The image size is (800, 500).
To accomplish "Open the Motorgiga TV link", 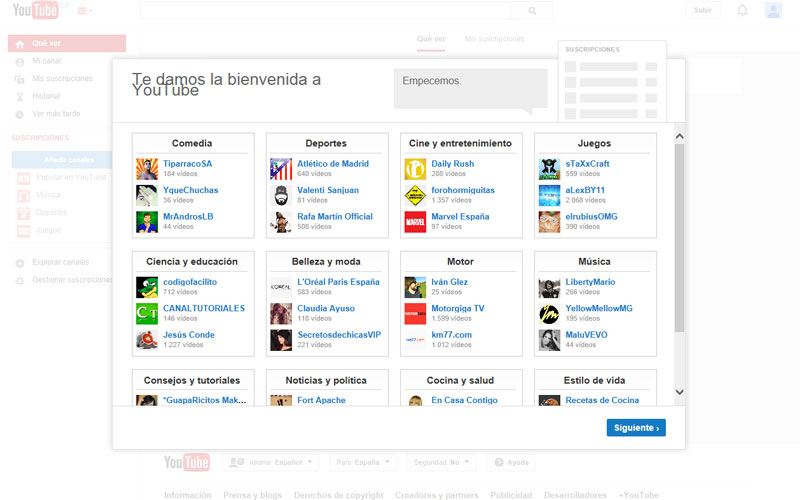I will point(458,308).
